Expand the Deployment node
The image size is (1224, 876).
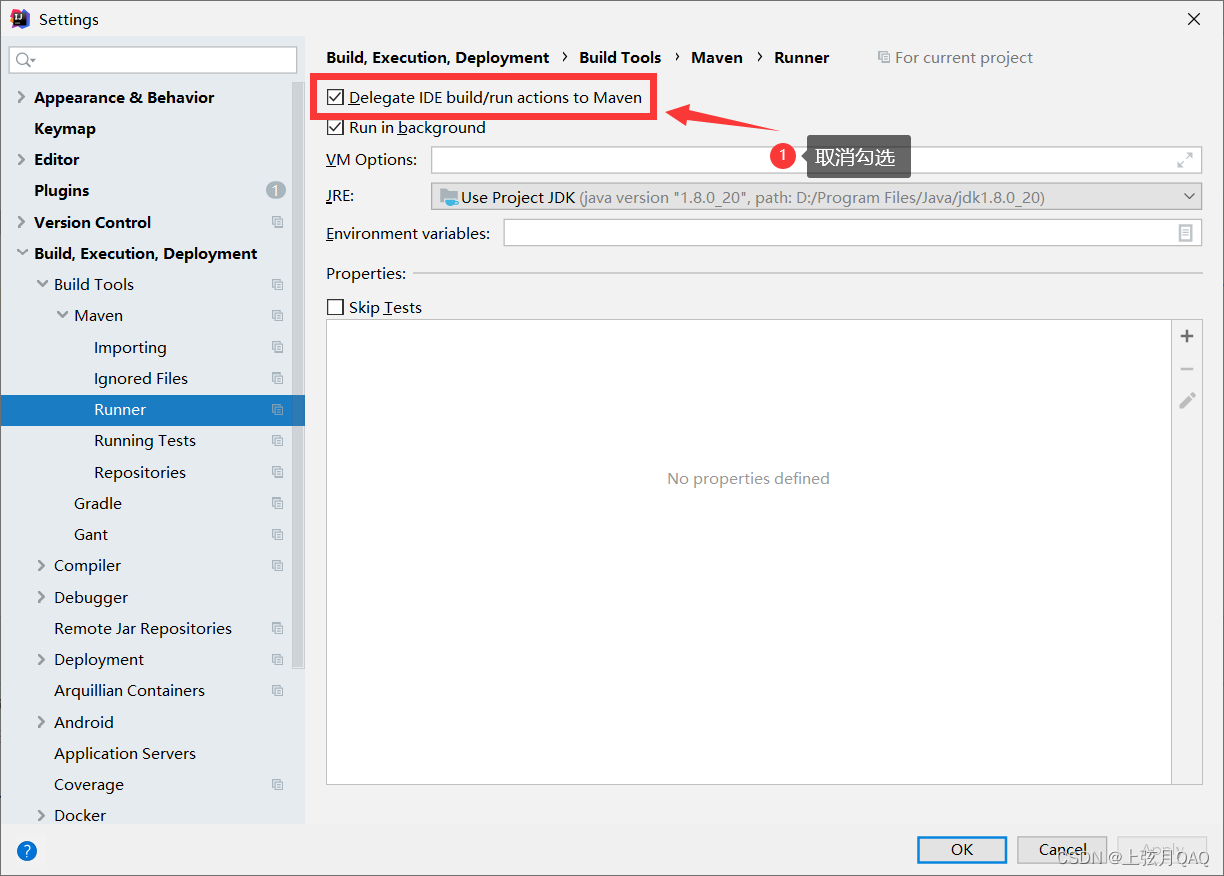coord(42,659)
